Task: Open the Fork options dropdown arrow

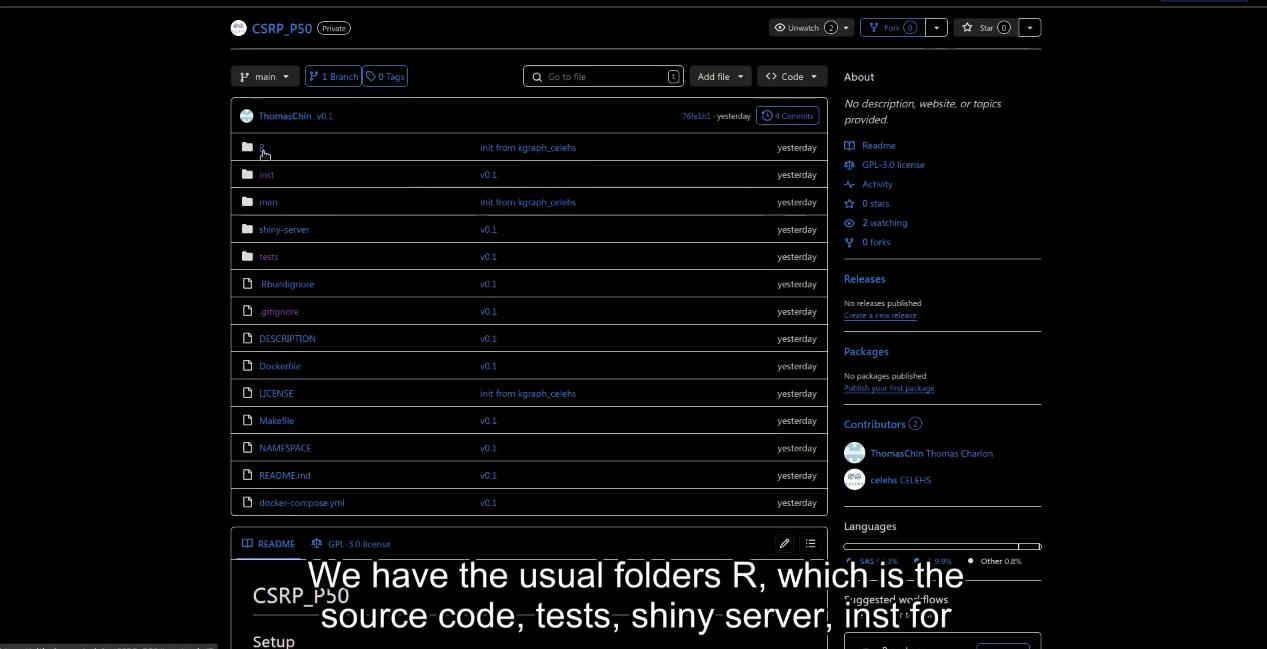Action: point(936,28)
